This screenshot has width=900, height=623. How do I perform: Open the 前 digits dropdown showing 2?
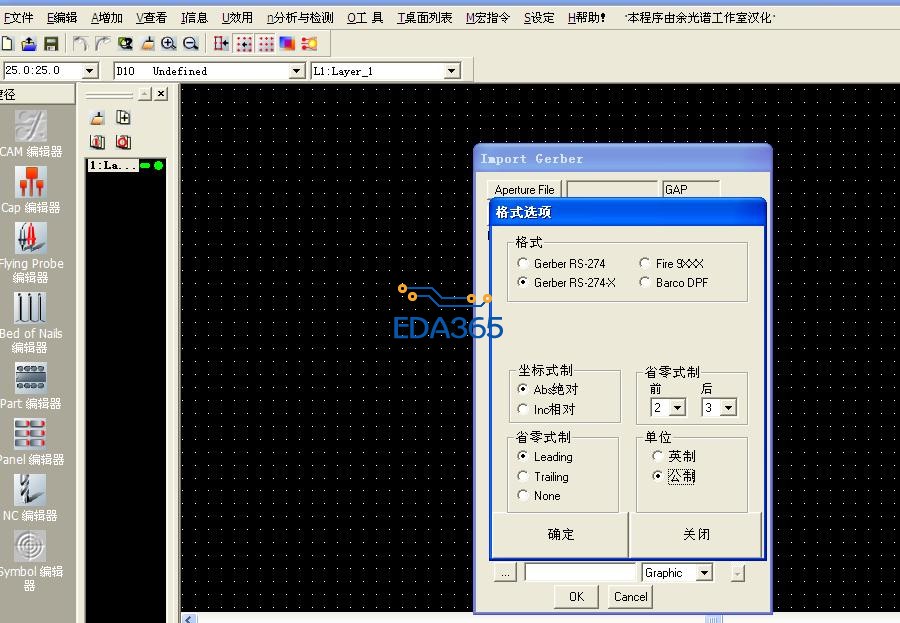point(678,408)
